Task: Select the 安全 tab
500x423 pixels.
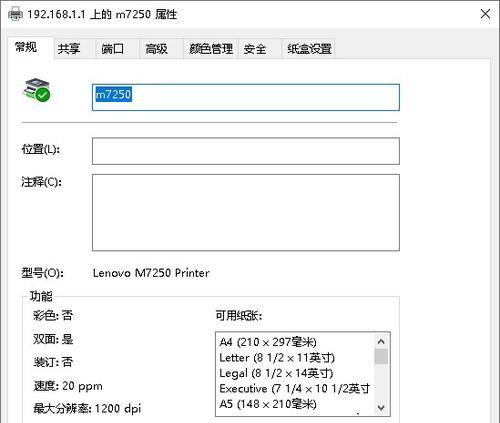Action: point(255,49)
